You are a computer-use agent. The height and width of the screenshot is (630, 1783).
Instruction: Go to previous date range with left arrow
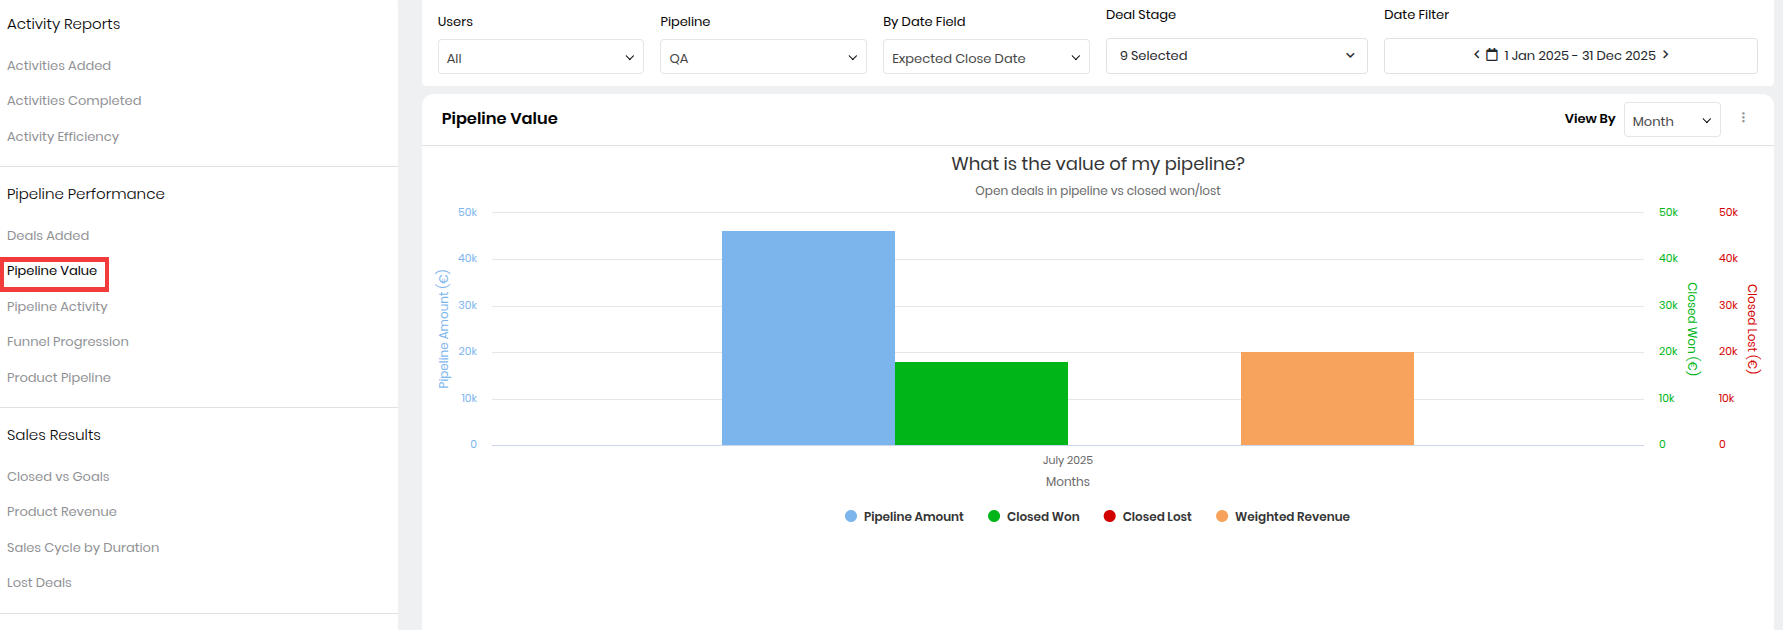pyautogui.click(x=1477, y=55)
